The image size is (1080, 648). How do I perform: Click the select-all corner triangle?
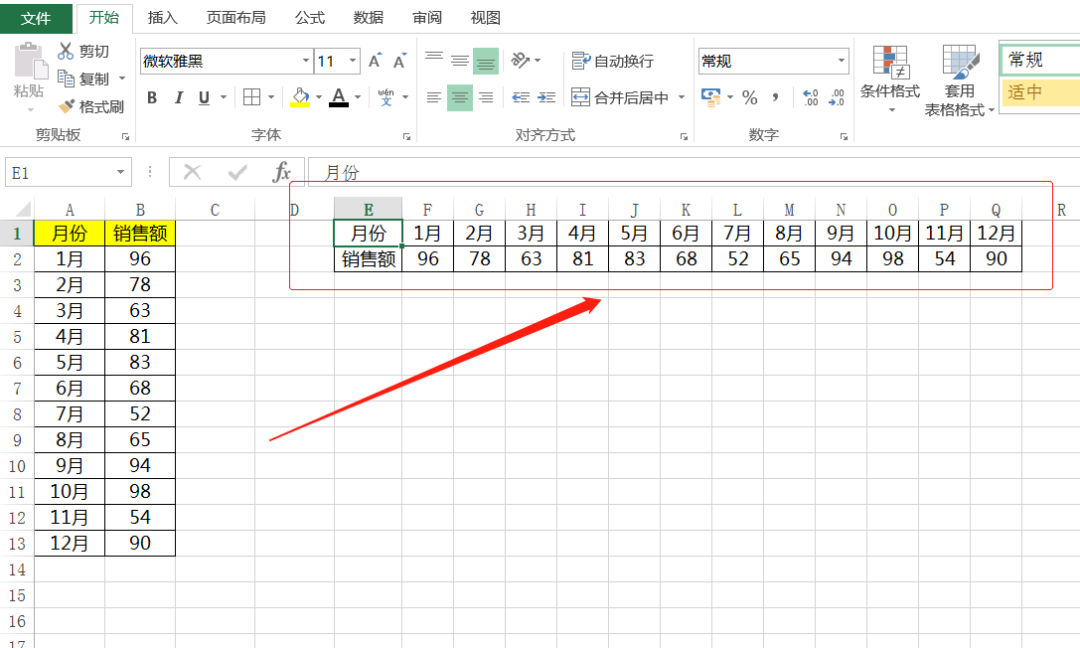point(24,209)
